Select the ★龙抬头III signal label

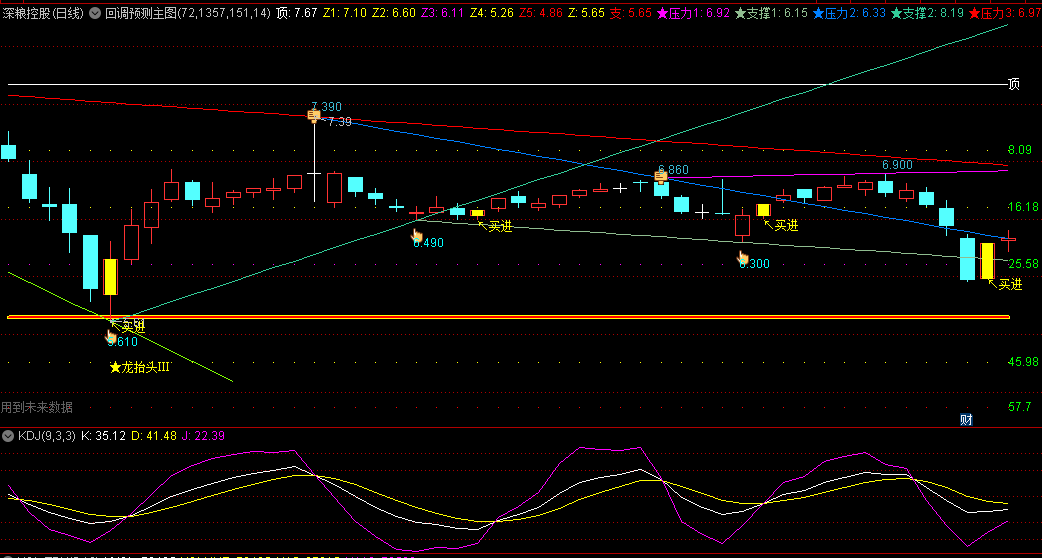[140, 367]
